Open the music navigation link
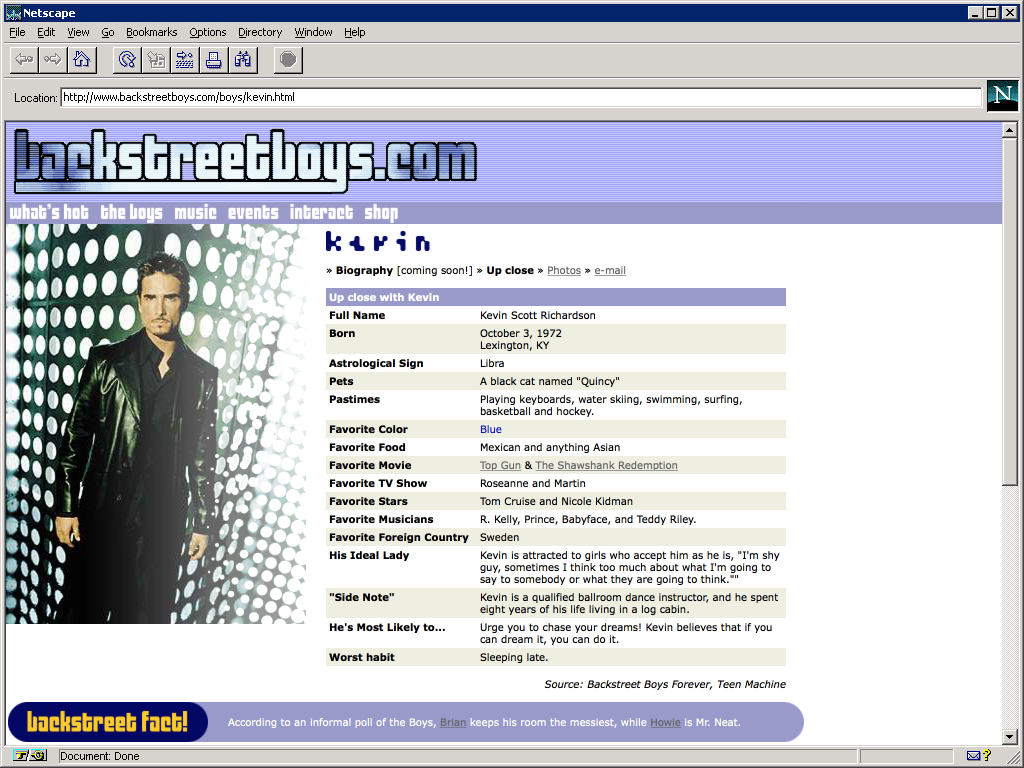Viewport: 1024px width, 768px height. pyautogui.click(x=194, y=212)
